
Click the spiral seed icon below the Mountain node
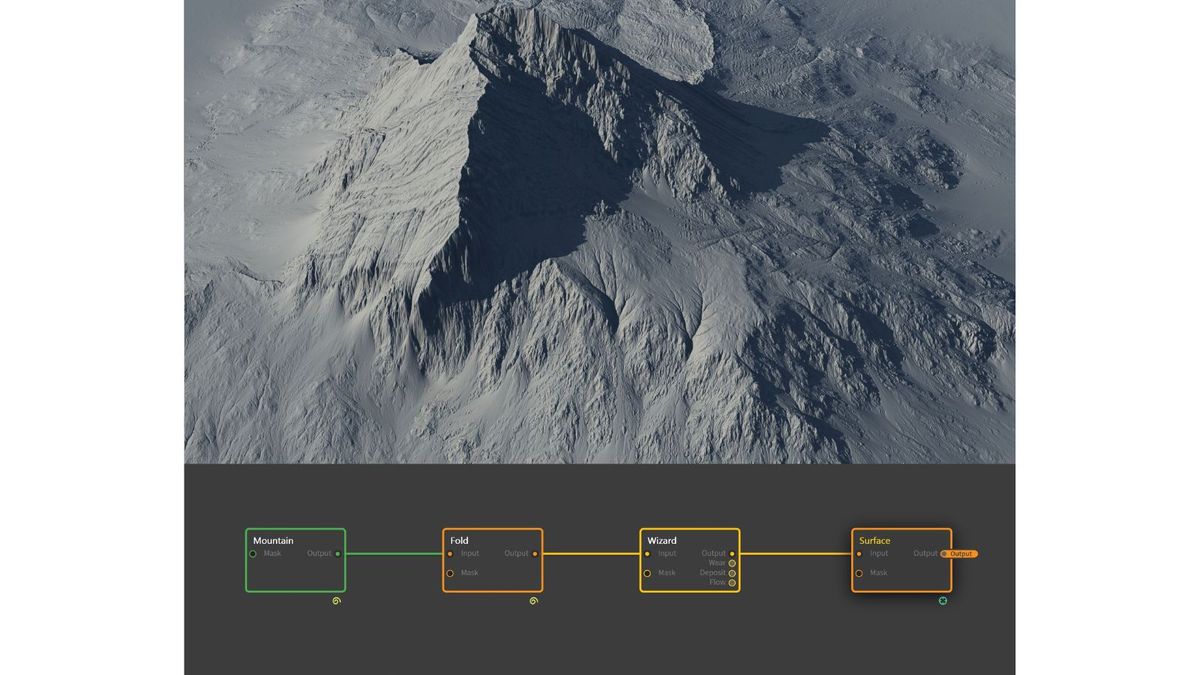click(336, 600)
